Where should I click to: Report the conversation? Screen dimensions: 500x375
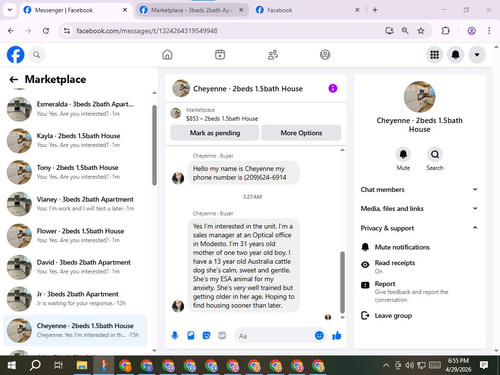point(419,291)
